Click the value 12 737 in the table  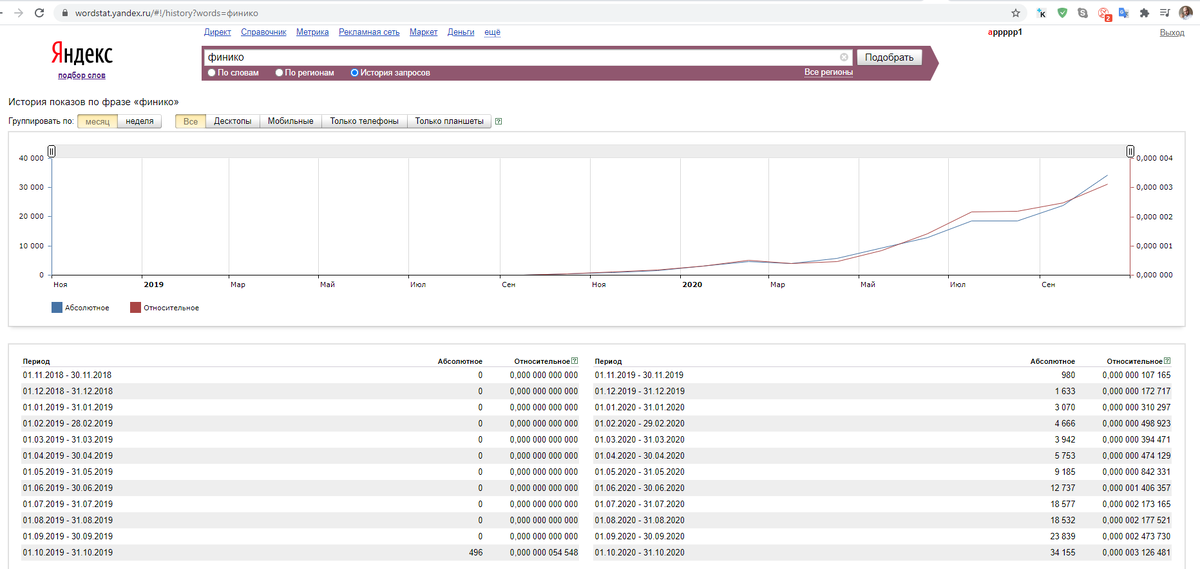pyautogui.click(x=1058, y=488)
